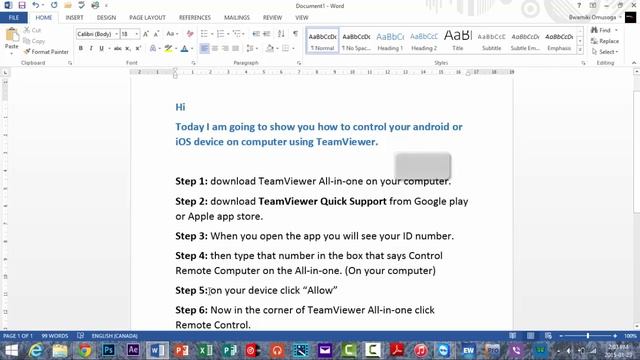Switch to the DESIGN tab
This screenshot has height=360, width=640.
tap(106, 18)
